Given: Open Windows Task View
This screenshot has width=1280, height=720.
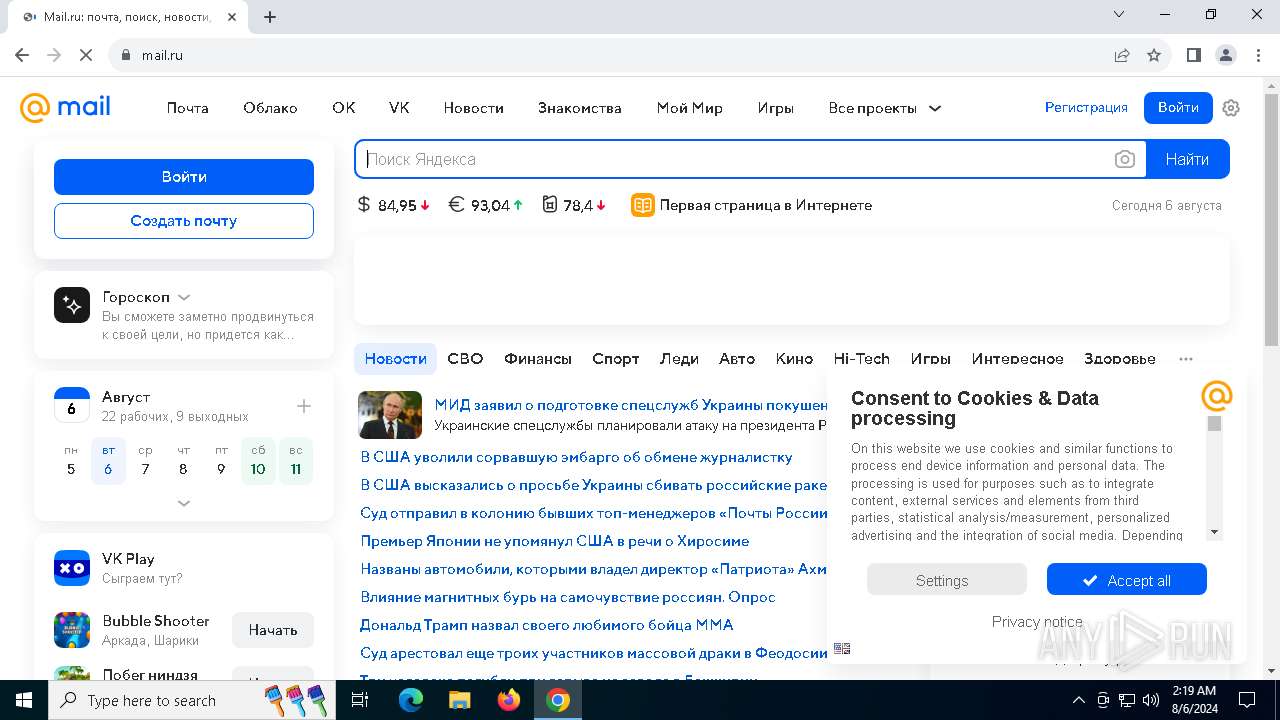Looking at the screenshot, I should [x=360, y=700].
